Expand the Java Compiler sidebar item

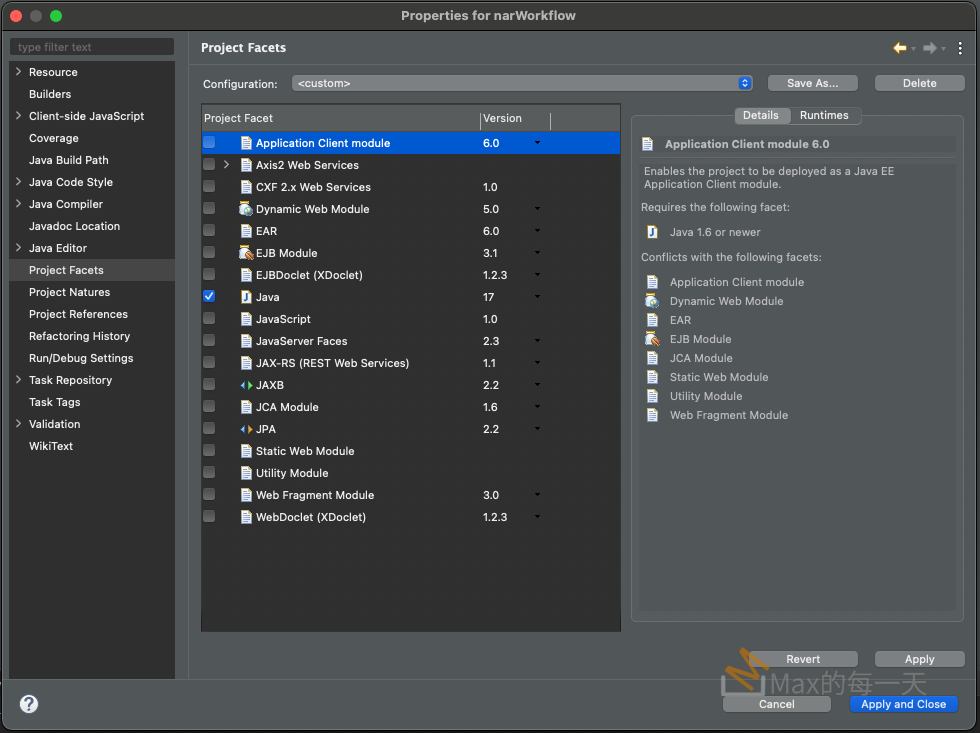click(x=19, y=204)
